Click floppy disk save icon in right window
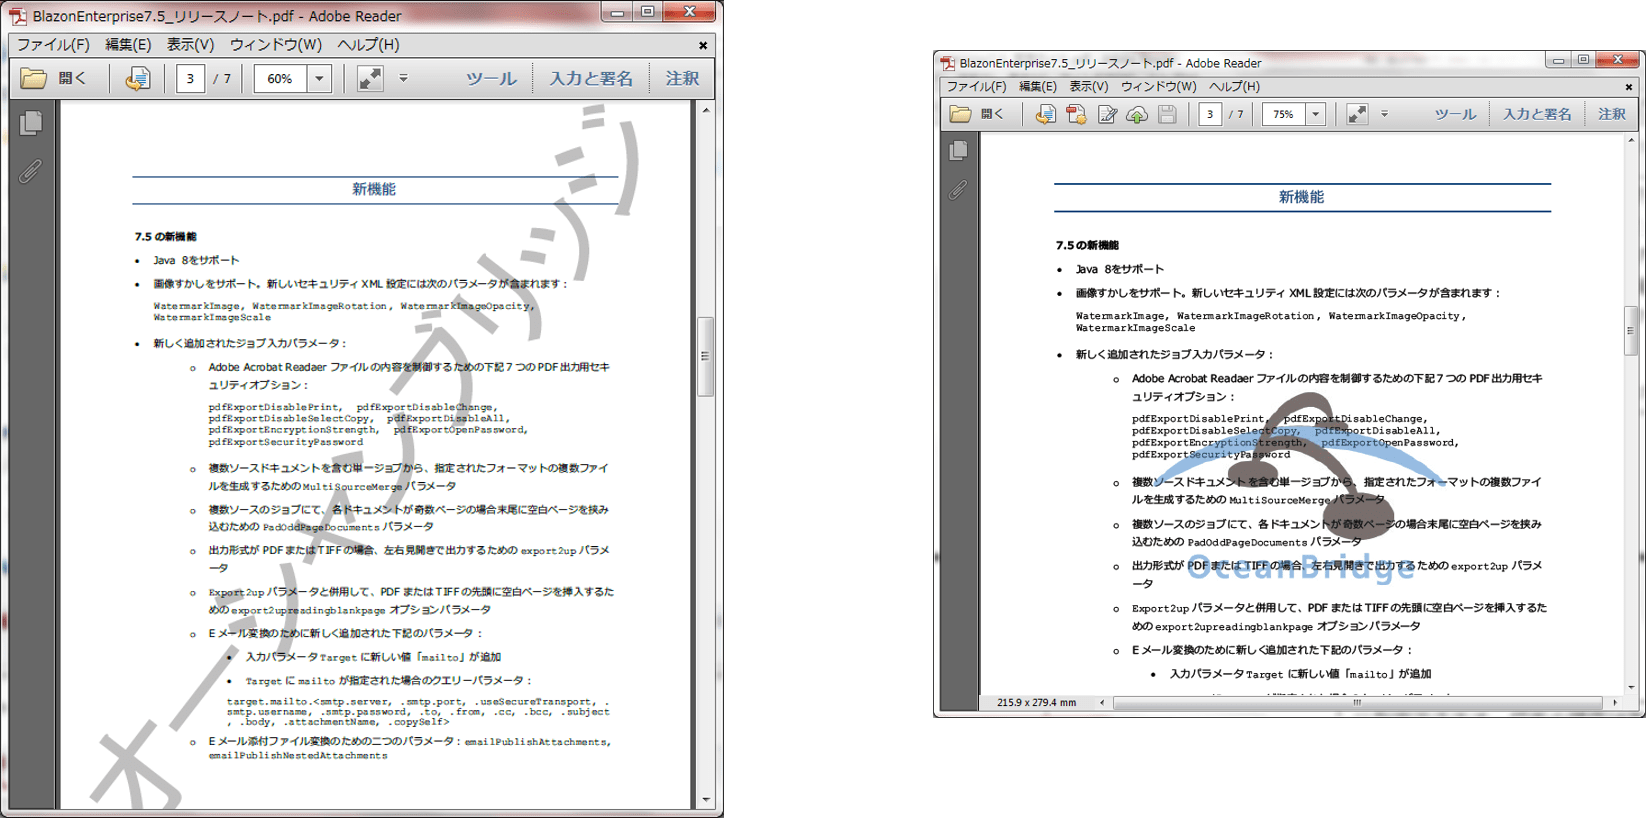 click(x=1167, y=115)
